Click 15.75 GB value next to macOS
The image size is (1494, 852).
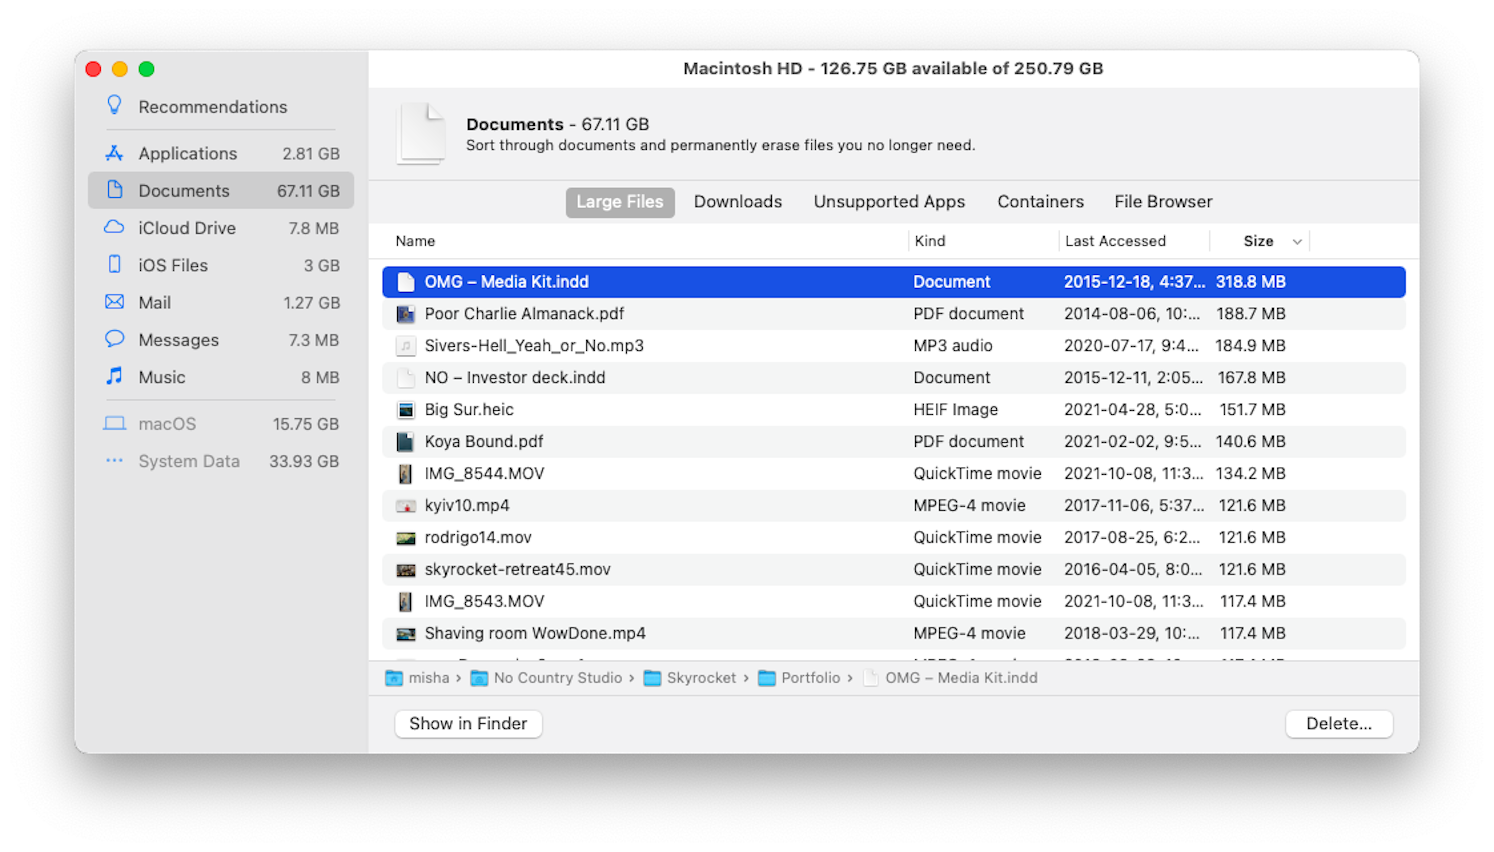306,424
